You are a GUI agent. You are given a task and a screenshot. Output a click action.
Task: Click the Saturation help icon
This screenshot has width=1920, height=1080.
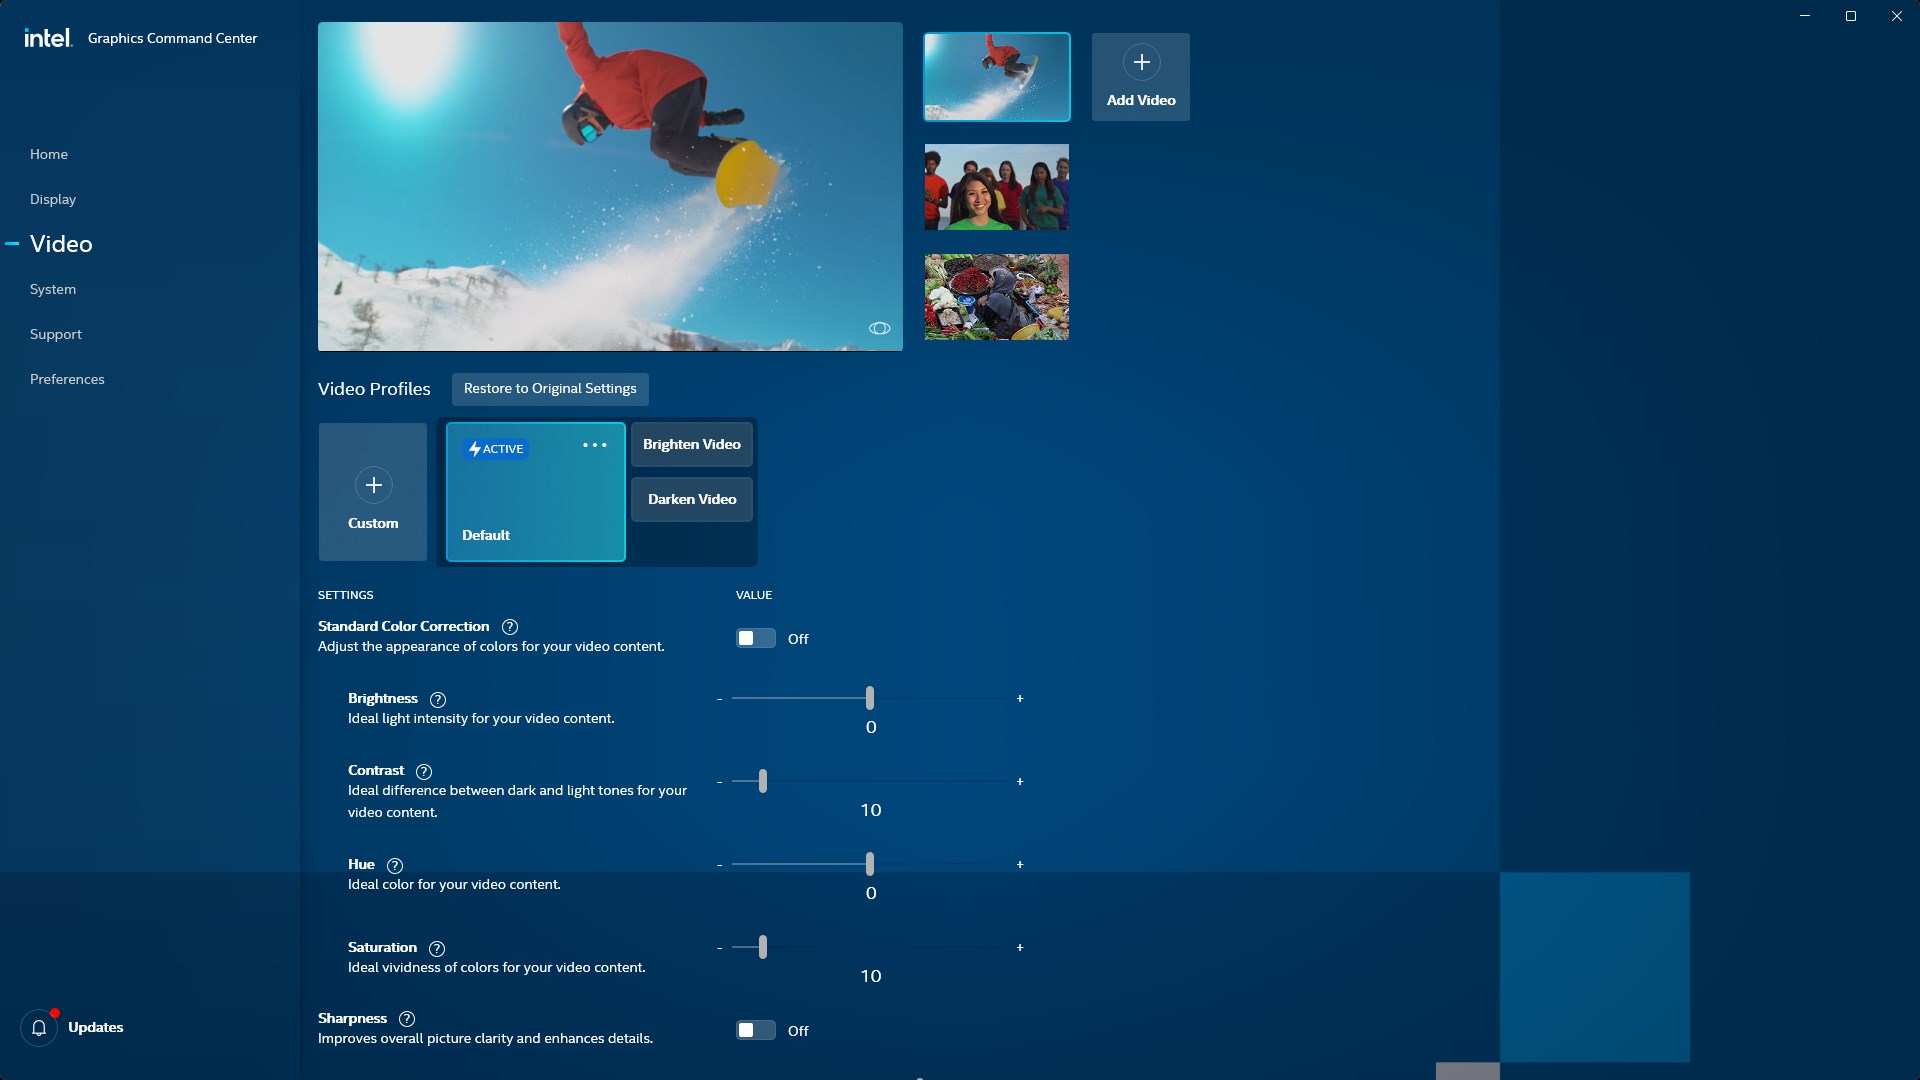pyautogui.click(x=436, y=948)
